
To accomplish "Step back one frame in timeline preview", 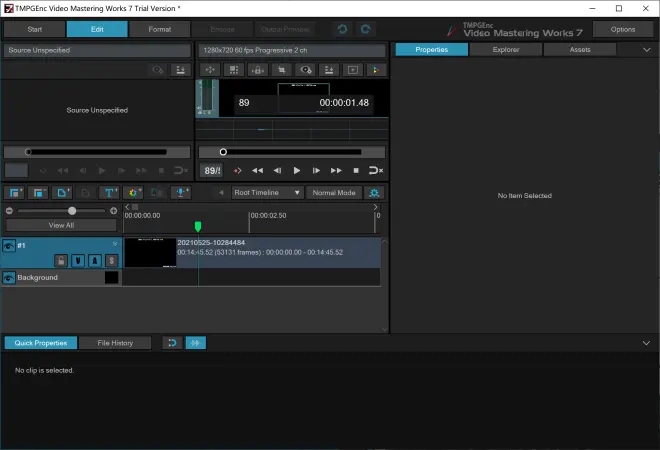I will click(277, 170).
